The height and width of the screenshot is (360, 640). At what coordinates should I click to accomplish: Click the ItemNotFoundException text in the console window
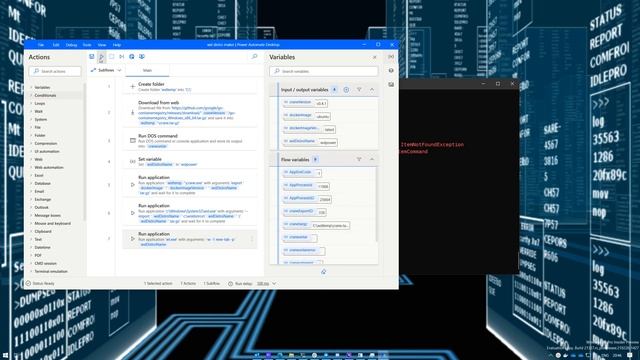(433, 144)
